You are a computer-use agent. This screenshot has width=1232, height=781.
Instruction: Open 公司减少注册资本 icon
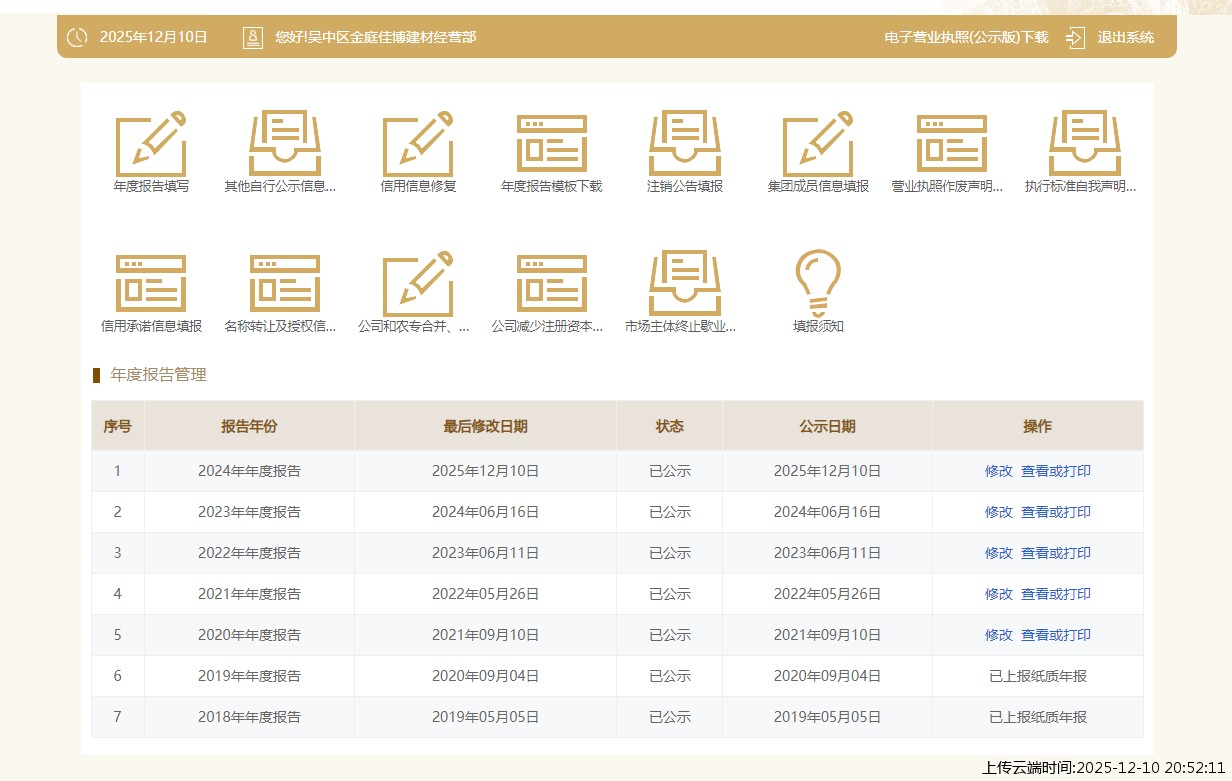[551, 284]
